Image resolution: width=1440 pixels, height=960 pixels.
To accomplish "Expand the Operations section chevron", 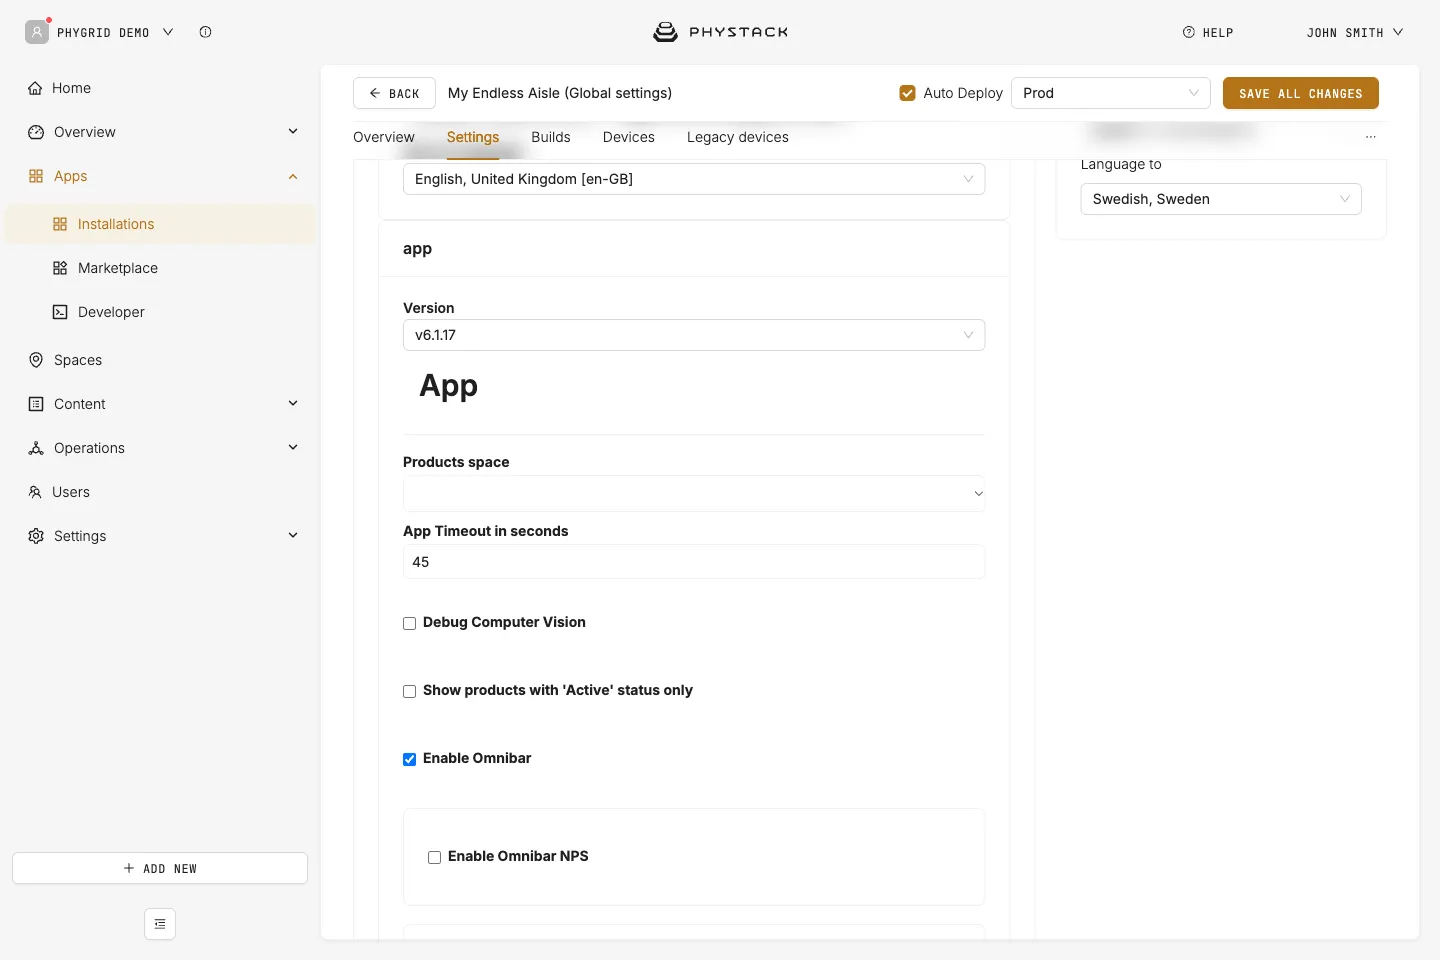I will pyautogui.click(x=293, y=447).
